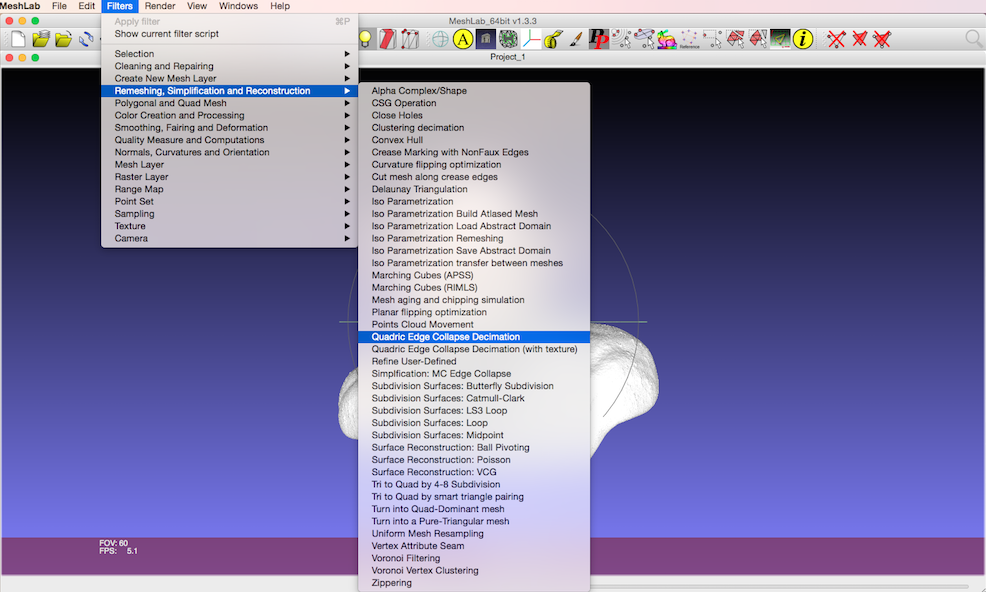
Task: Choose Uniform Mesh Resampling
Action: [x=474, y=533]
